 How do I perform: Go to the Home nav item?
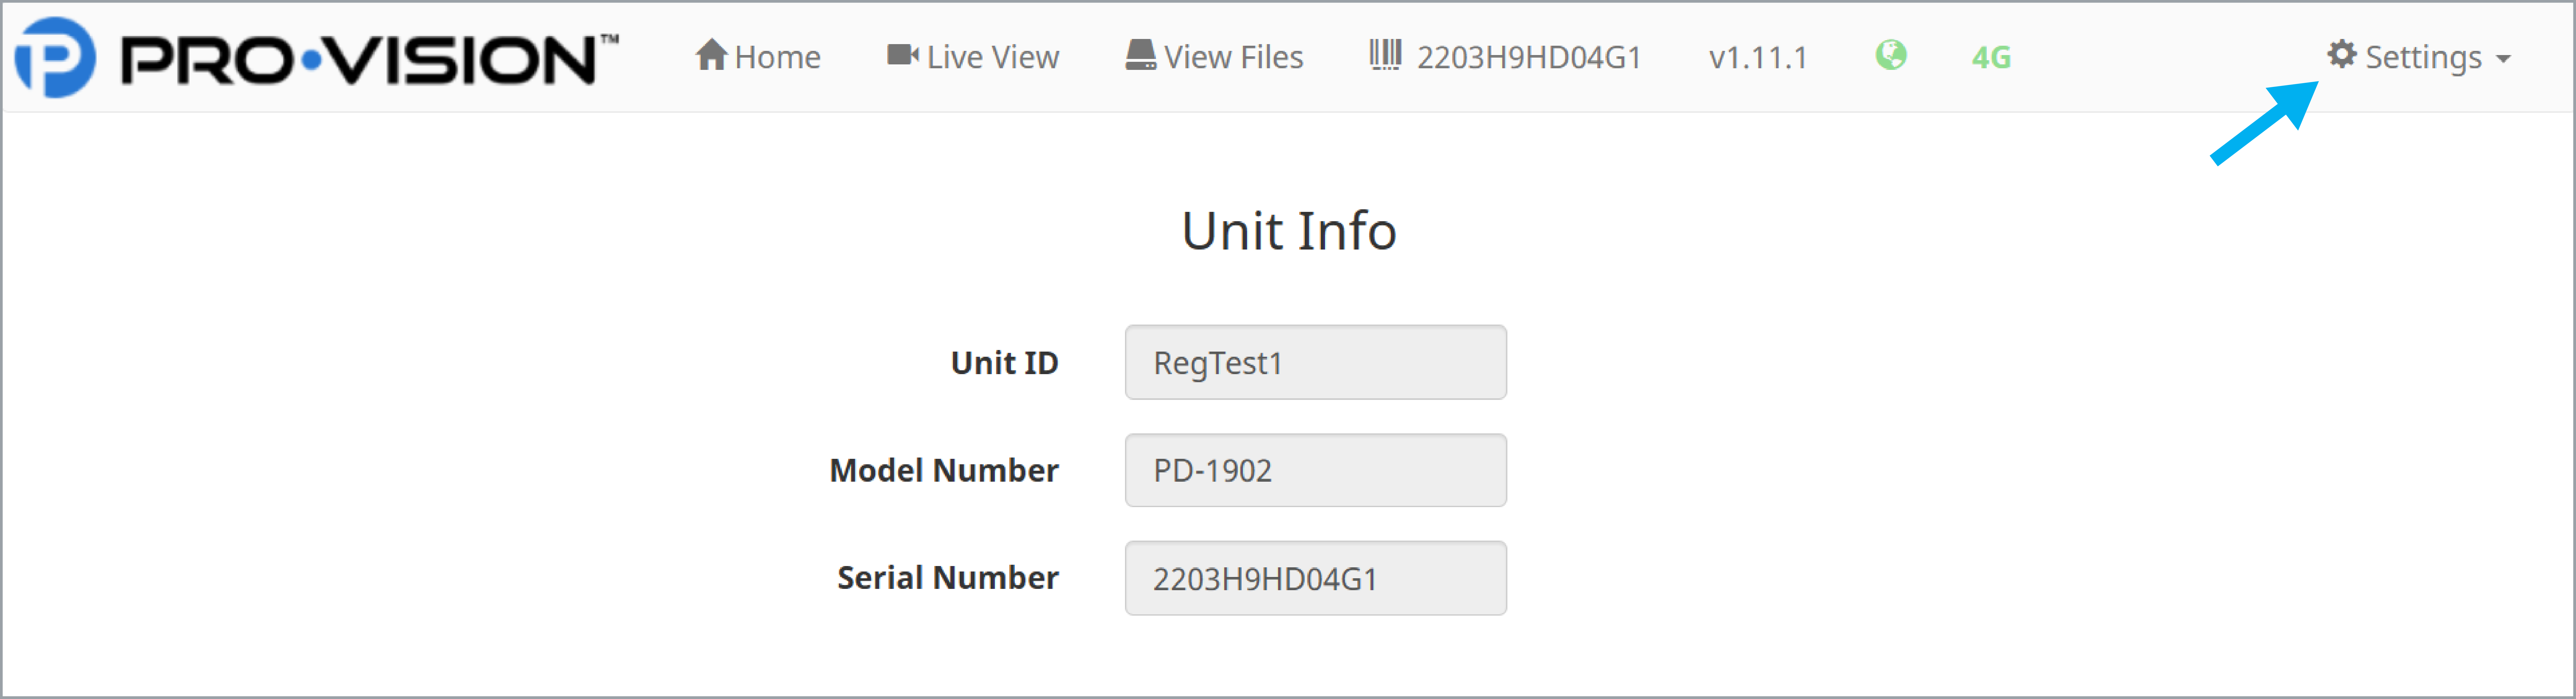(758, 57)
